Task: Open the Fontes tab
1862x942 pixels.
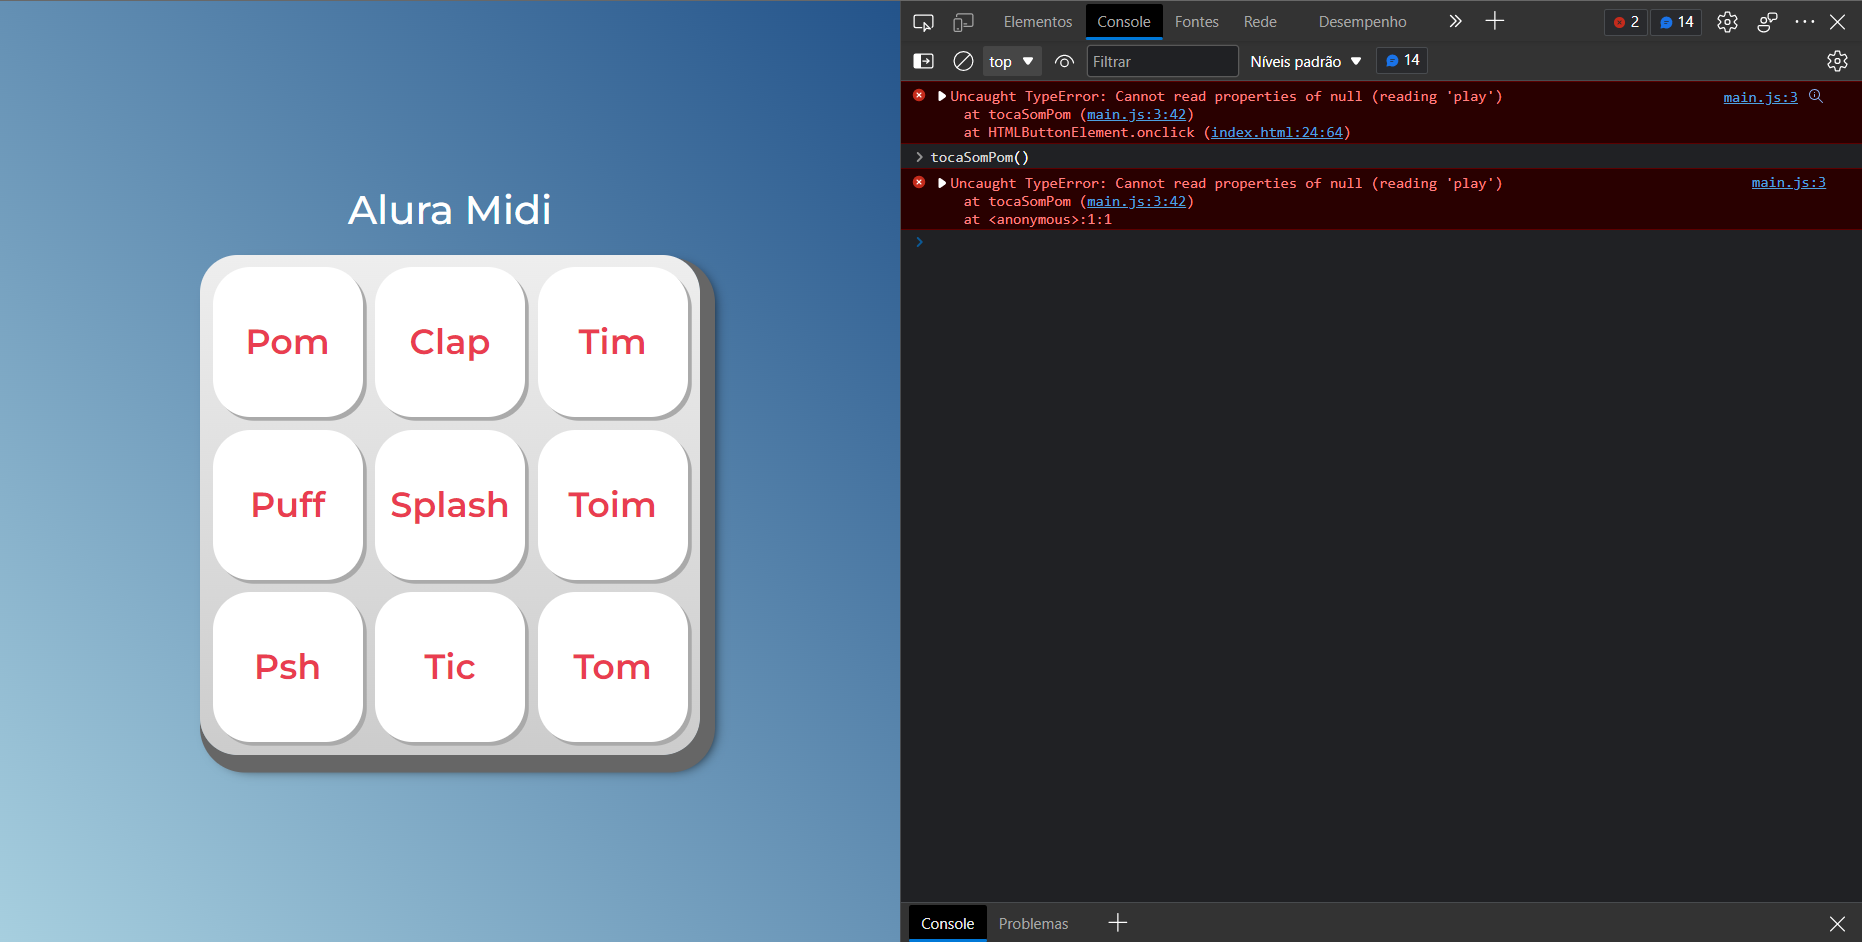Action: pyautogui.click(x=1197, y=22)
